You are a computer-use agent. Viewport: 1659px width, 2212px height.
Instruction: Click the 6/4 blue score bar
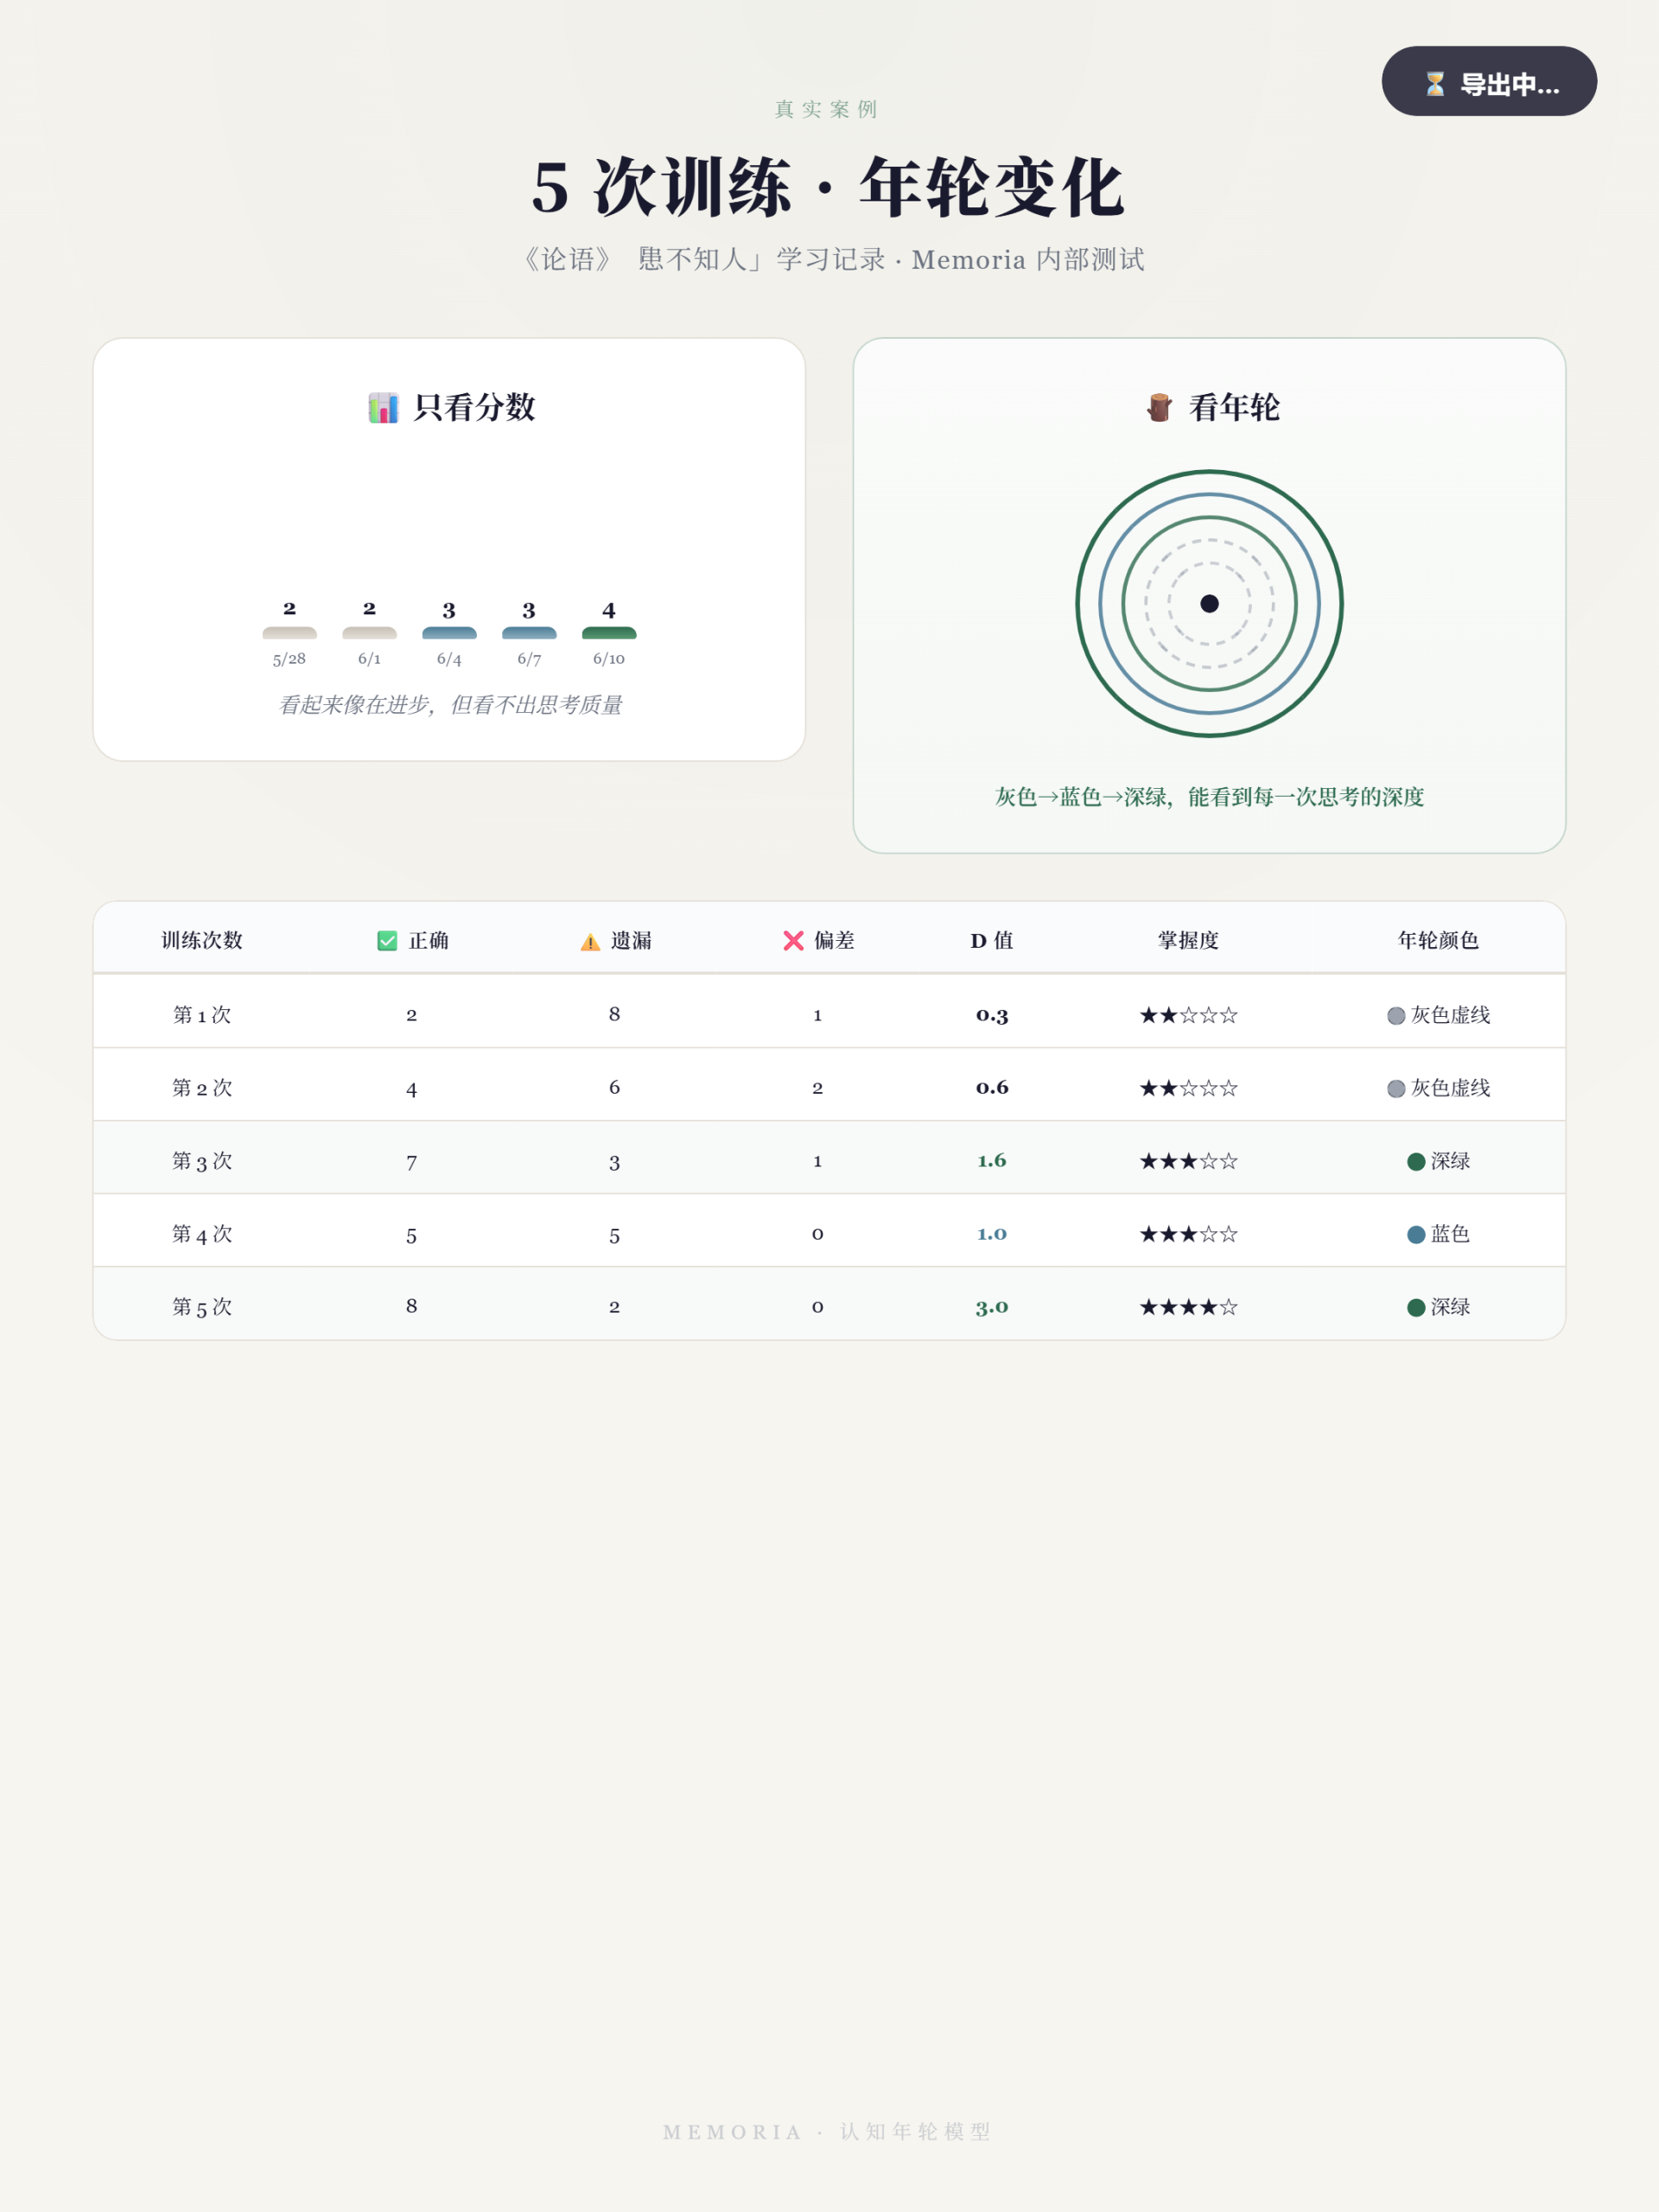[449, 633]
